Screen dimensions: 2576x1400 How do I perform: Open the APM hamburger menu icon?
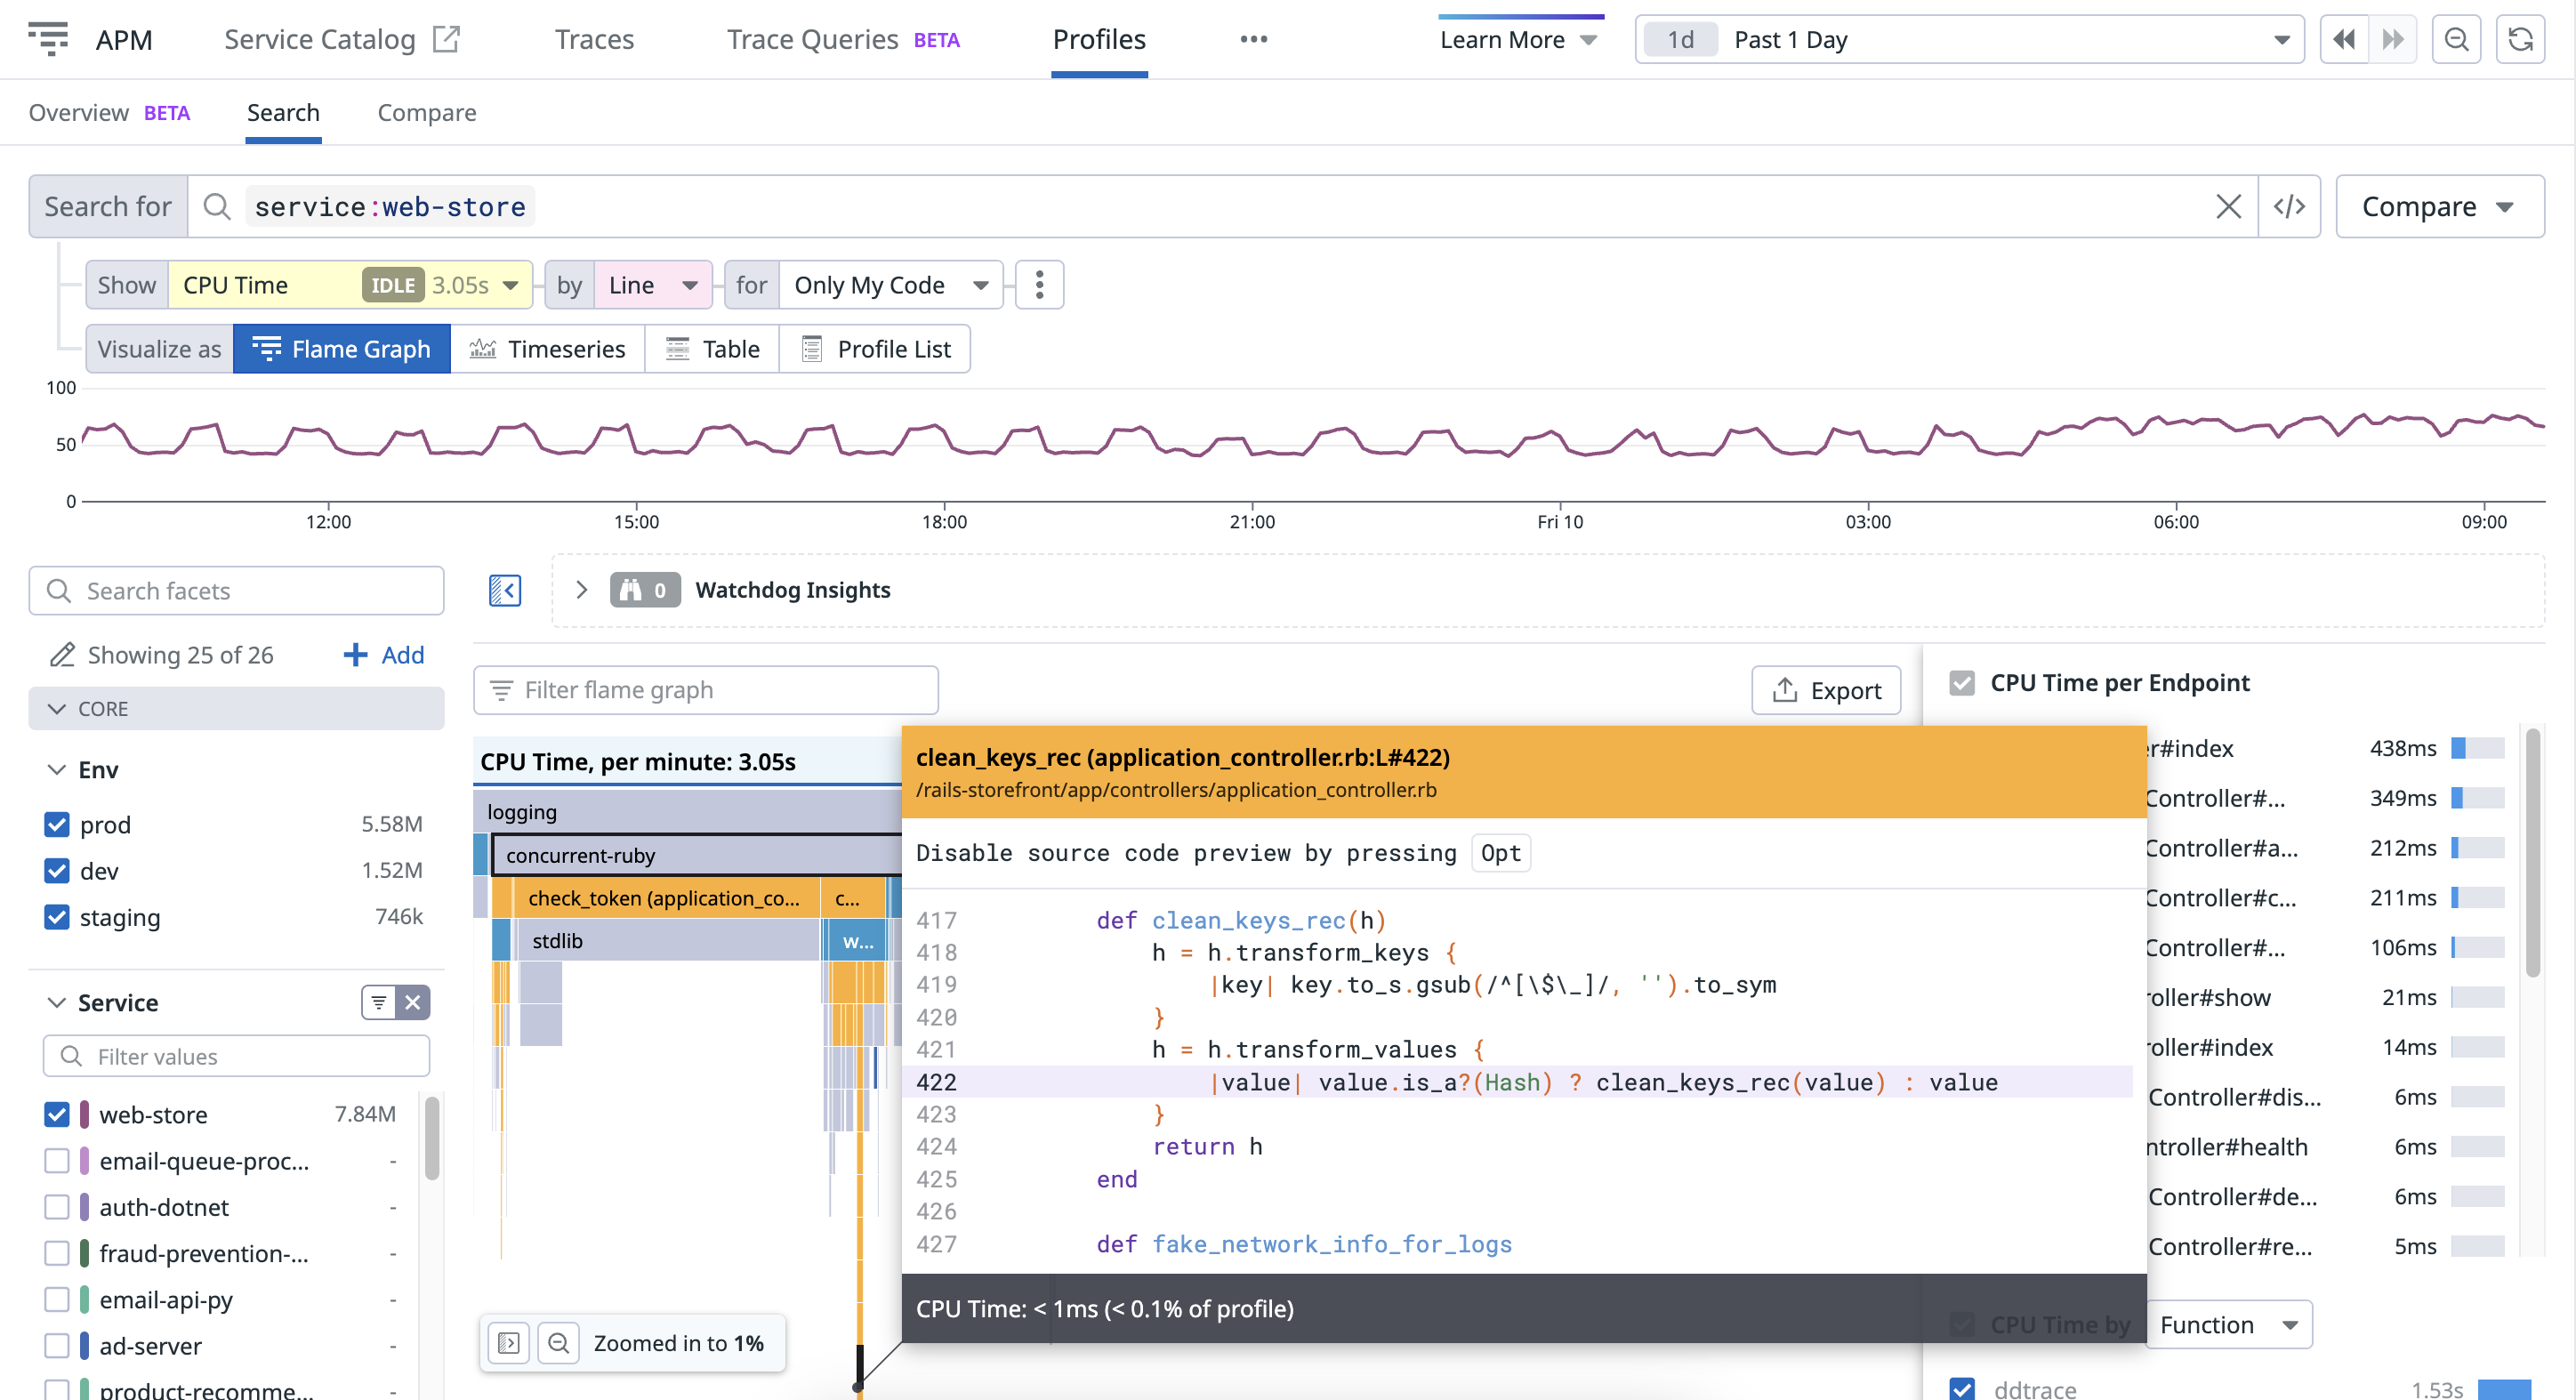(48, 38)
